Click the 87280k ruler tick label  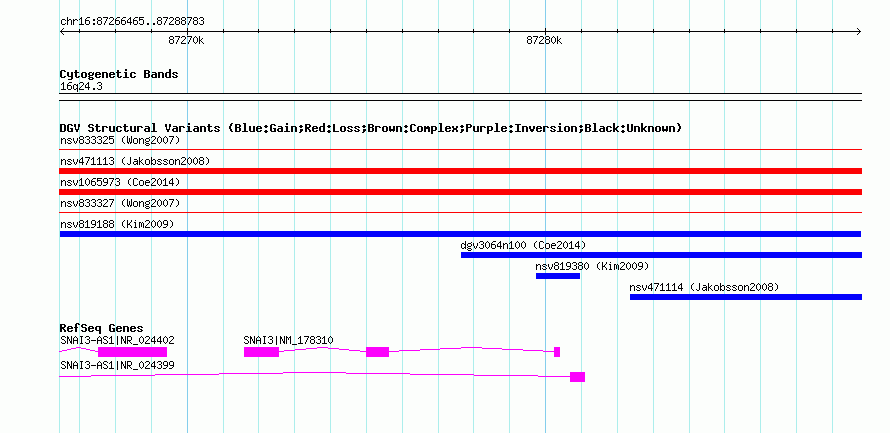click(x=544, y=40)
